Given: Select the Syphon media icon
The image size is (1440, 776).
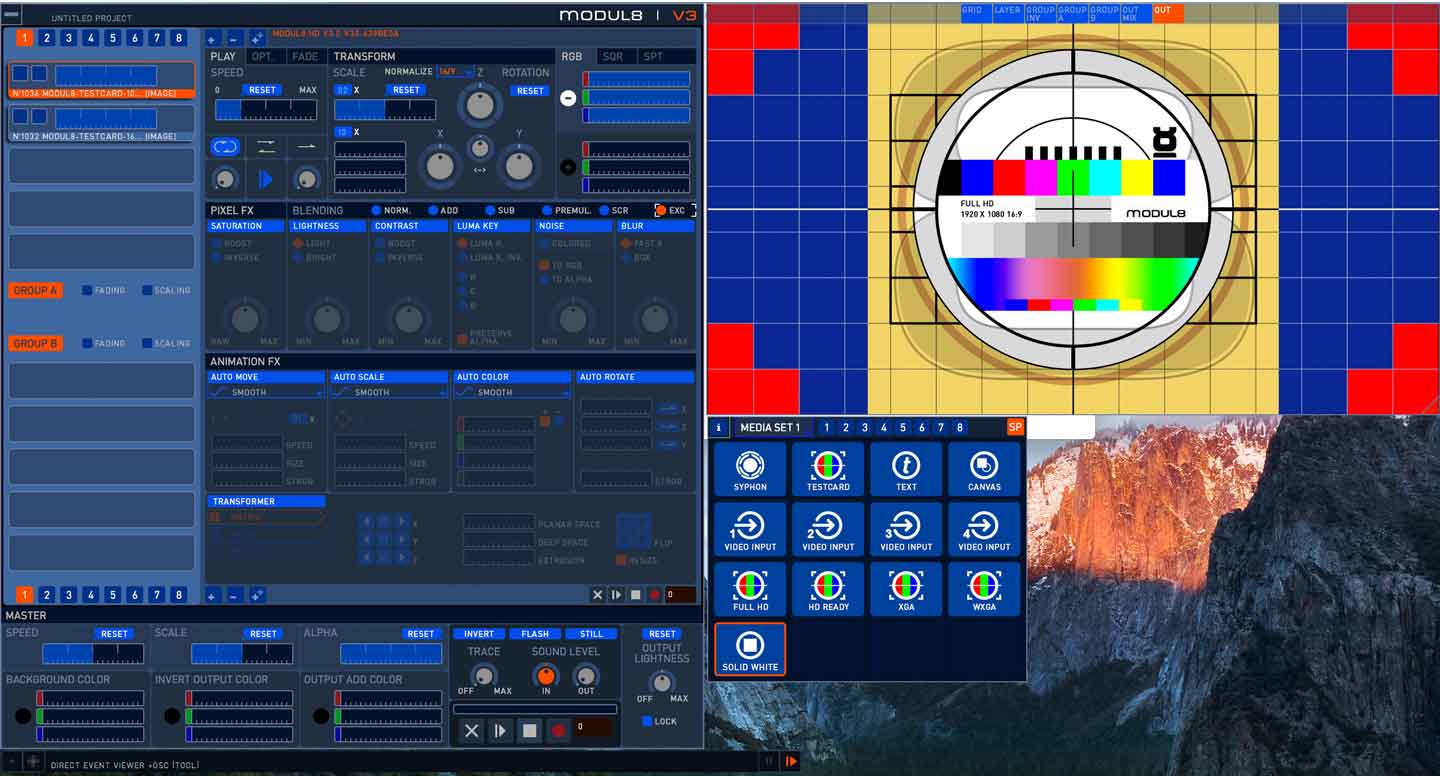Looking at the screenshot, I should coord(750,469).
